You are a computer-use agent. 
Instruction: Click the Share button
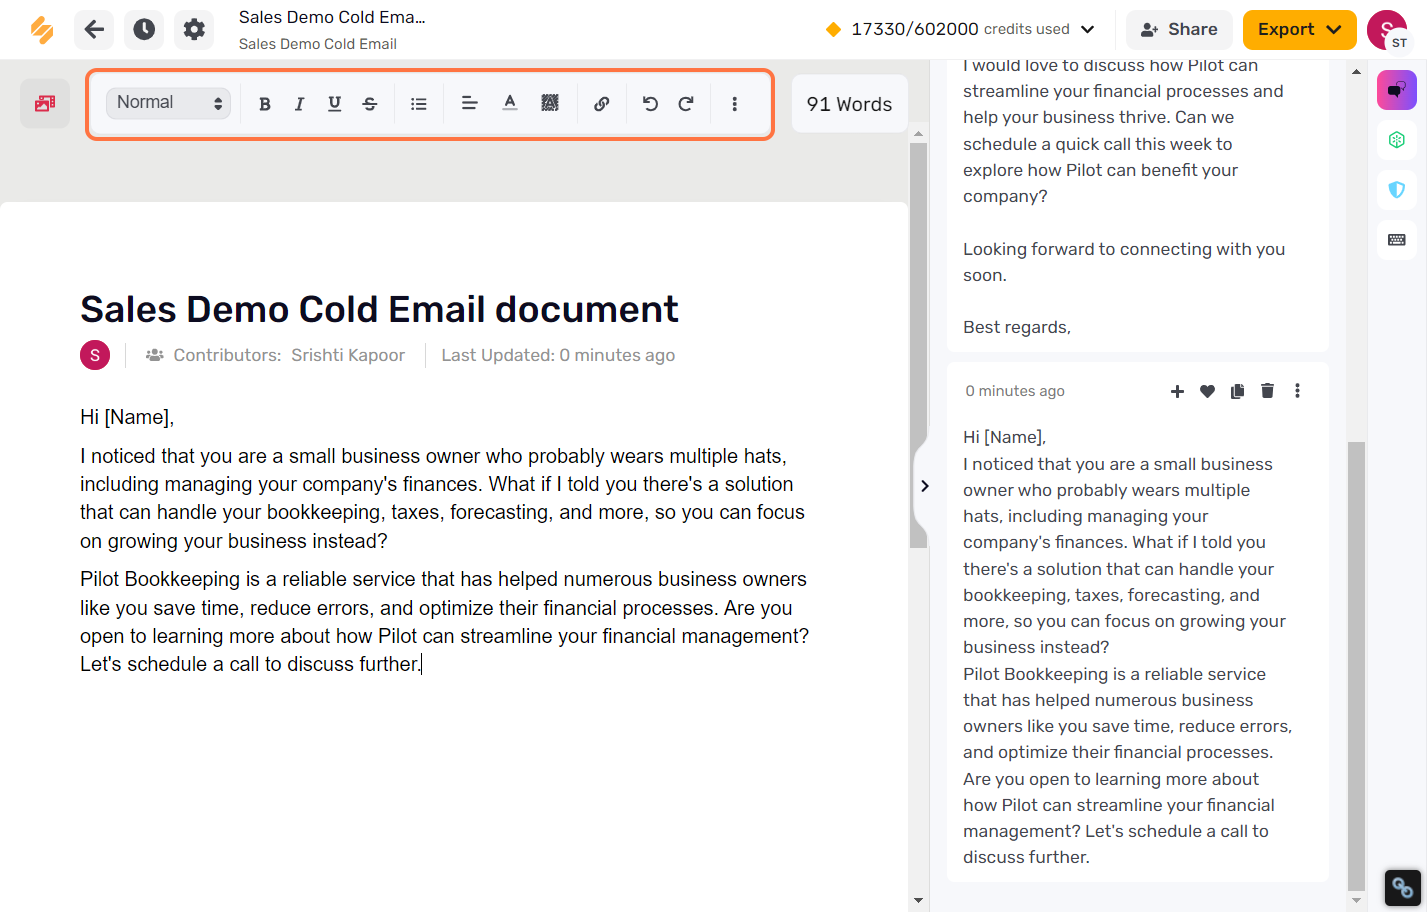coord(1179,29)
